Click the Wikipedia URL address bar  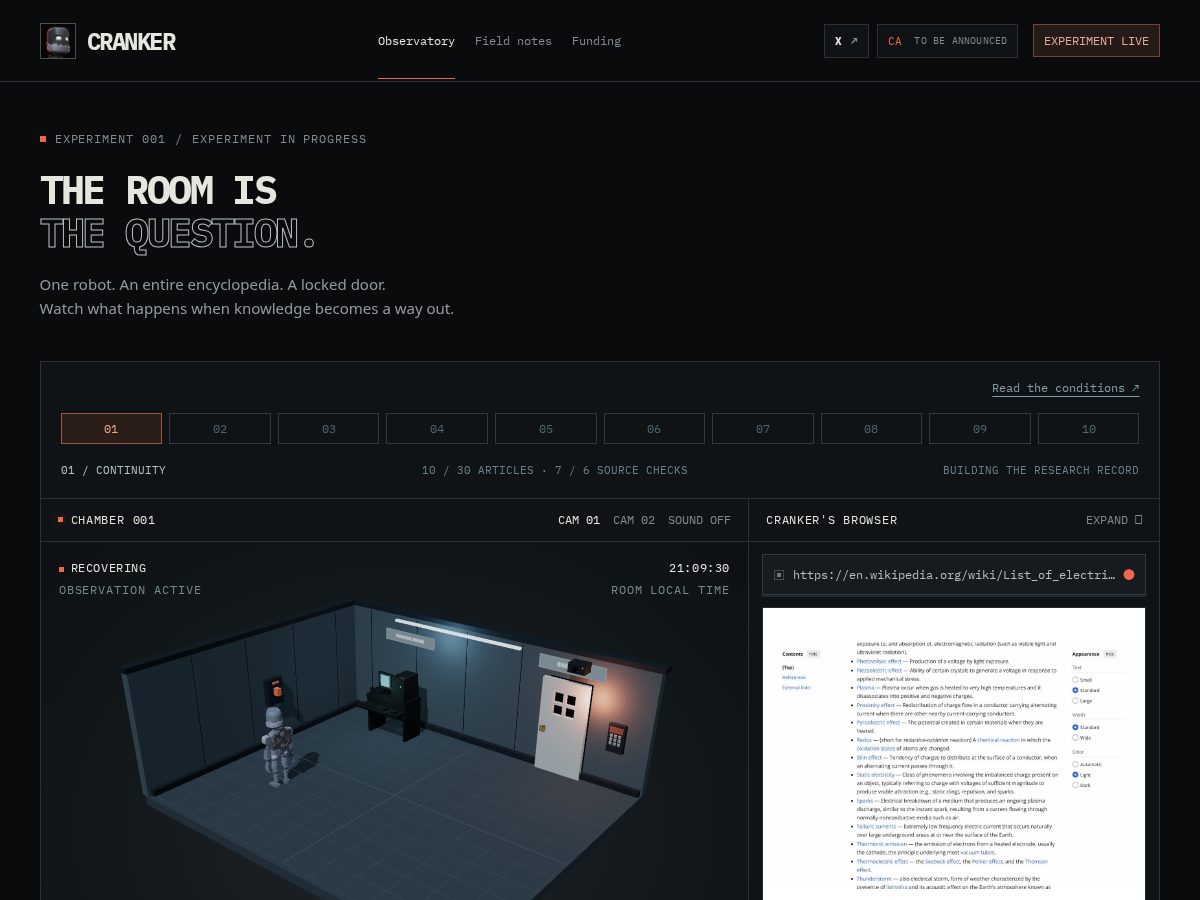954,575
